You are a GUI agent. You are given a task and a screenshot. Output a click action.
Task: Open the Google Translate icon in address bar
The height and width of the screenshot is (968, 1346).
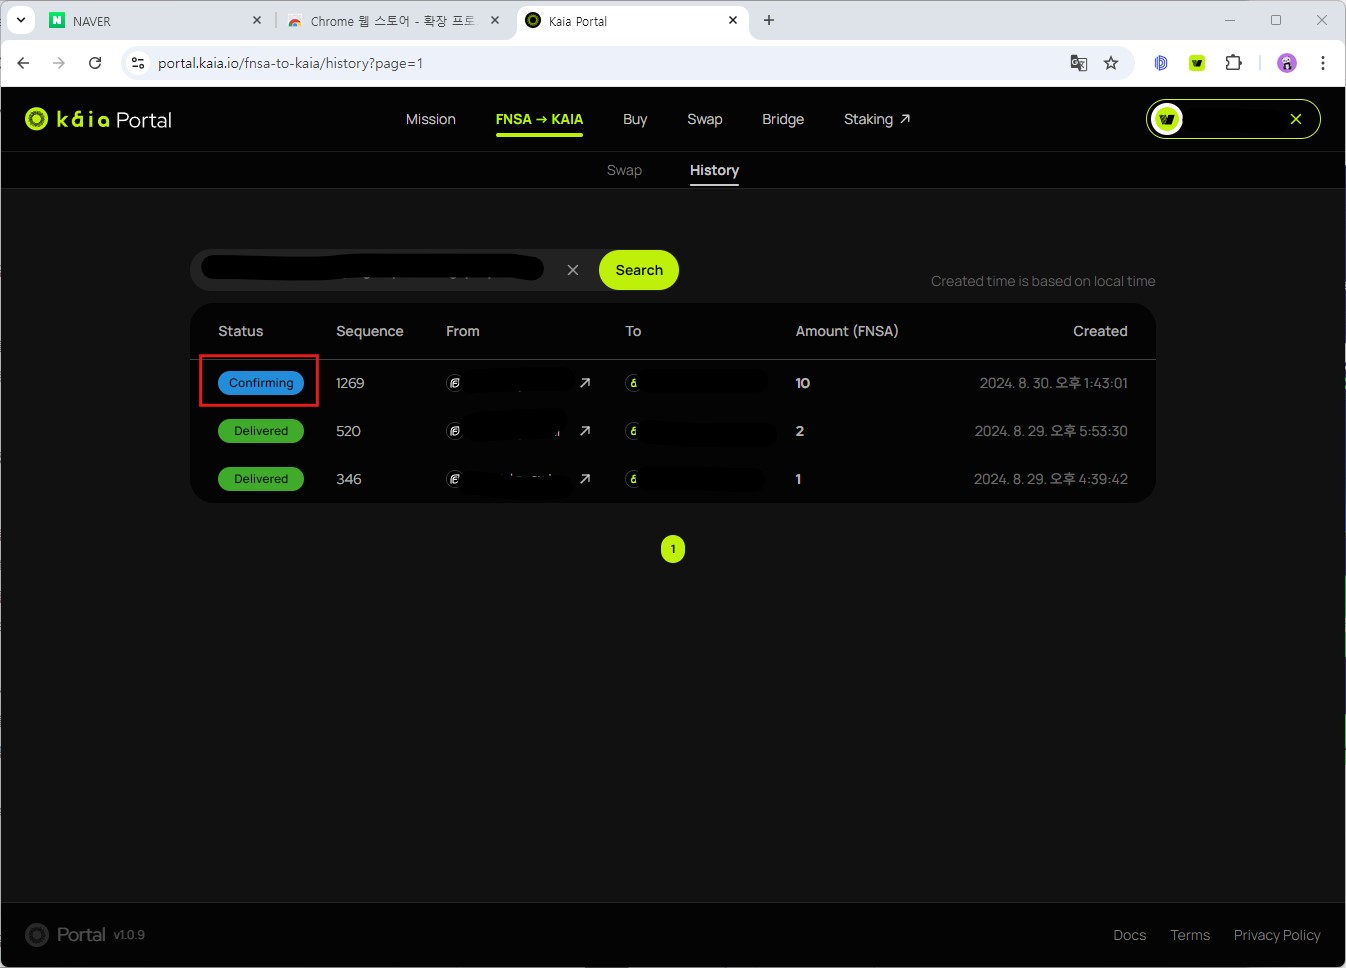pos(1078,63)
